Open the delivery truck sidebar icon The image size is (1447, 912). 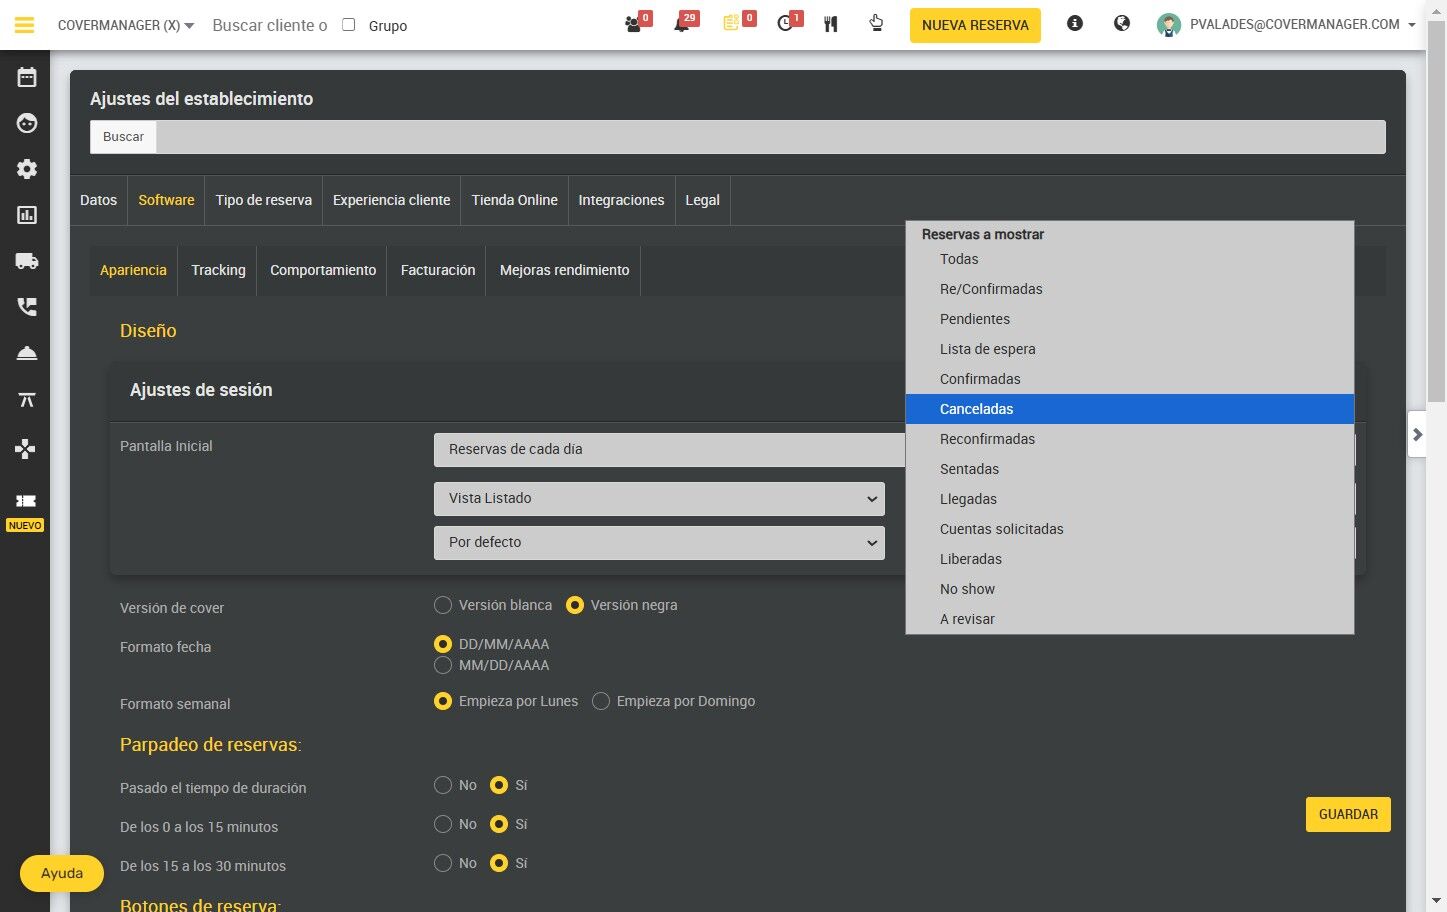coord(27,261)
